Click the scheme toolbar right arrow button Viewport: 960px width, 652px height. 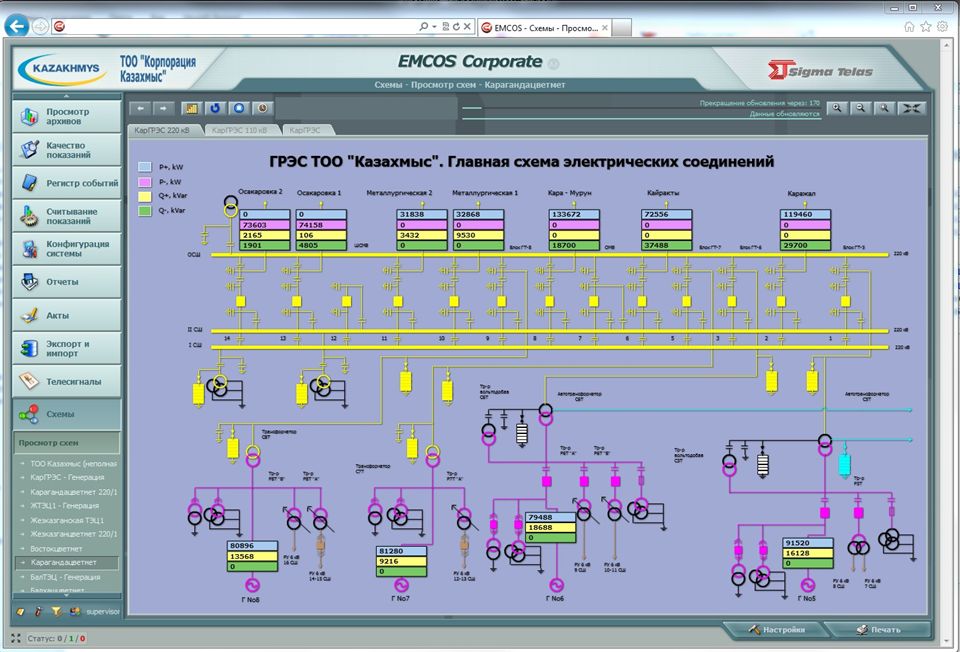(163, 108)
